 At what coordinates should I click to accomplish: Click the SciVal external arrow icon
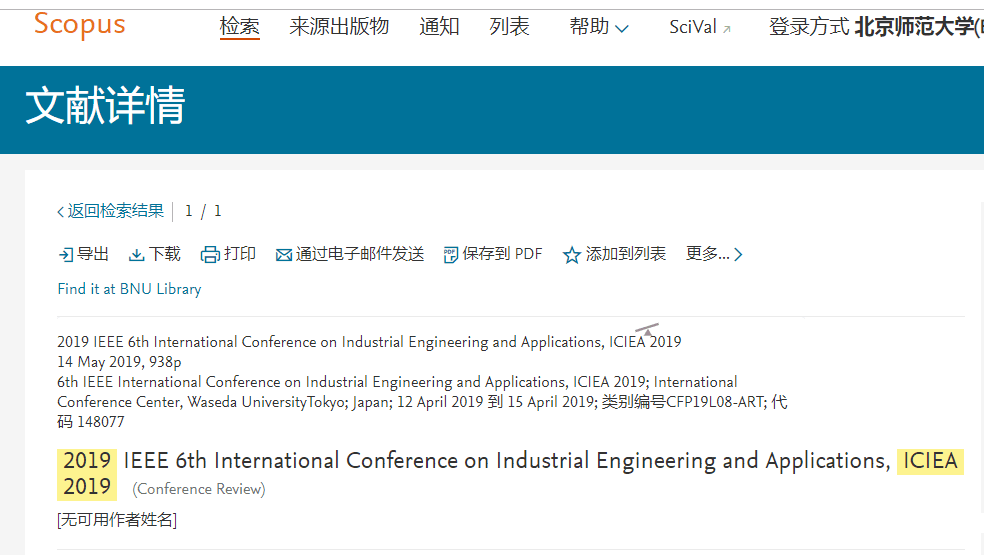(727, 29)
